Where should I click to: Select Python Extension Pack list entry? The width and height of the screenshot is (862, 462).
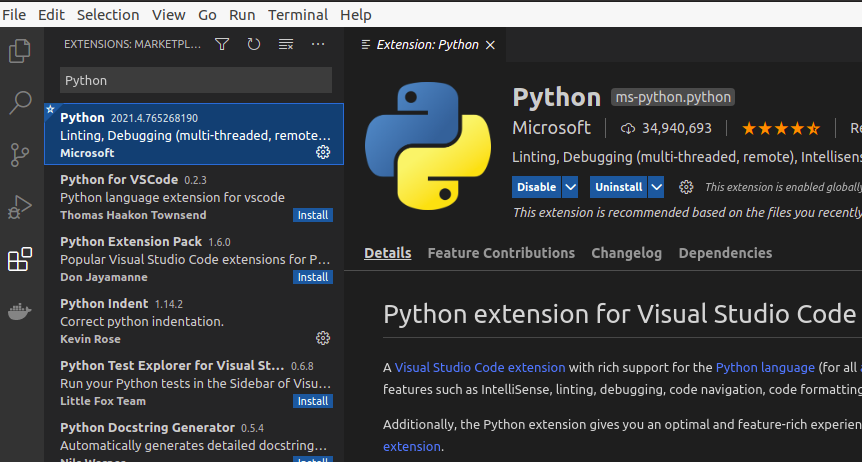pos(194,258)
